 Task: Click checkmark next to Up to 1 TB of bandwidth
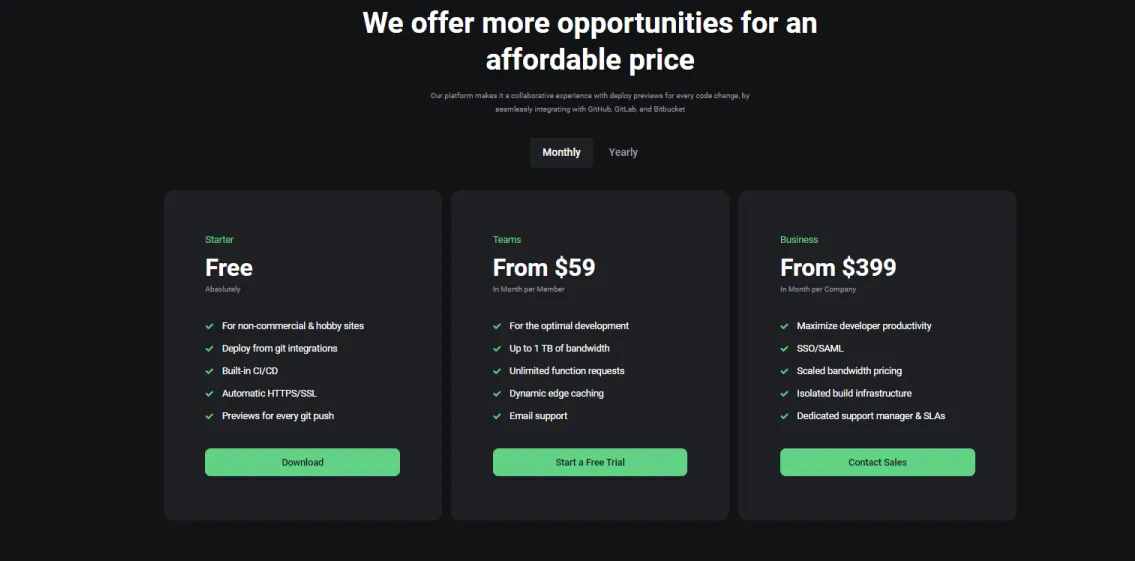tap(497, 348)
